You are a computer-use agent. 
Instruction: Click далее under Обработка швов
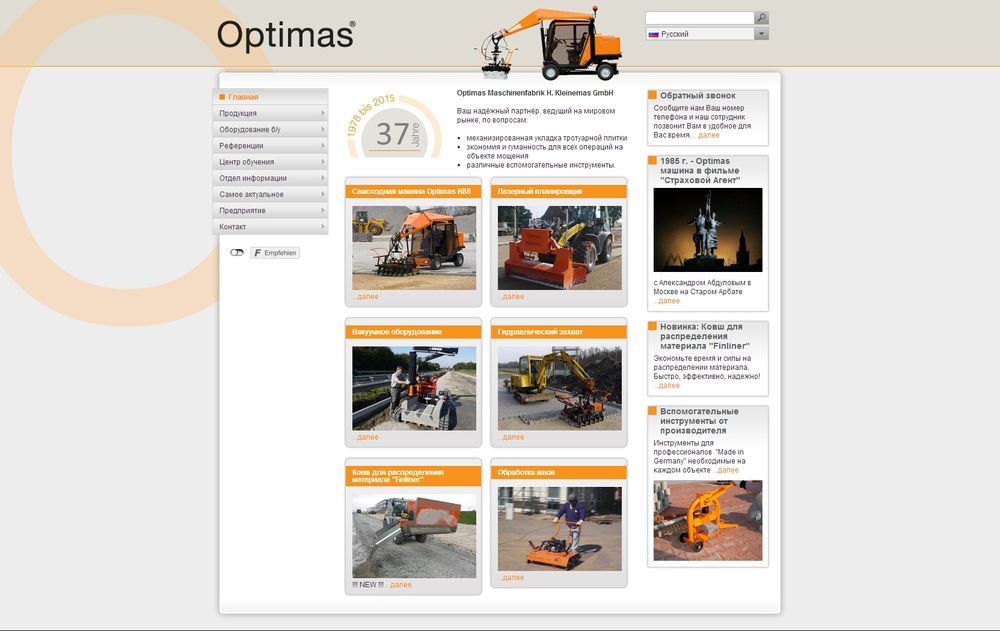coord(511,577)
